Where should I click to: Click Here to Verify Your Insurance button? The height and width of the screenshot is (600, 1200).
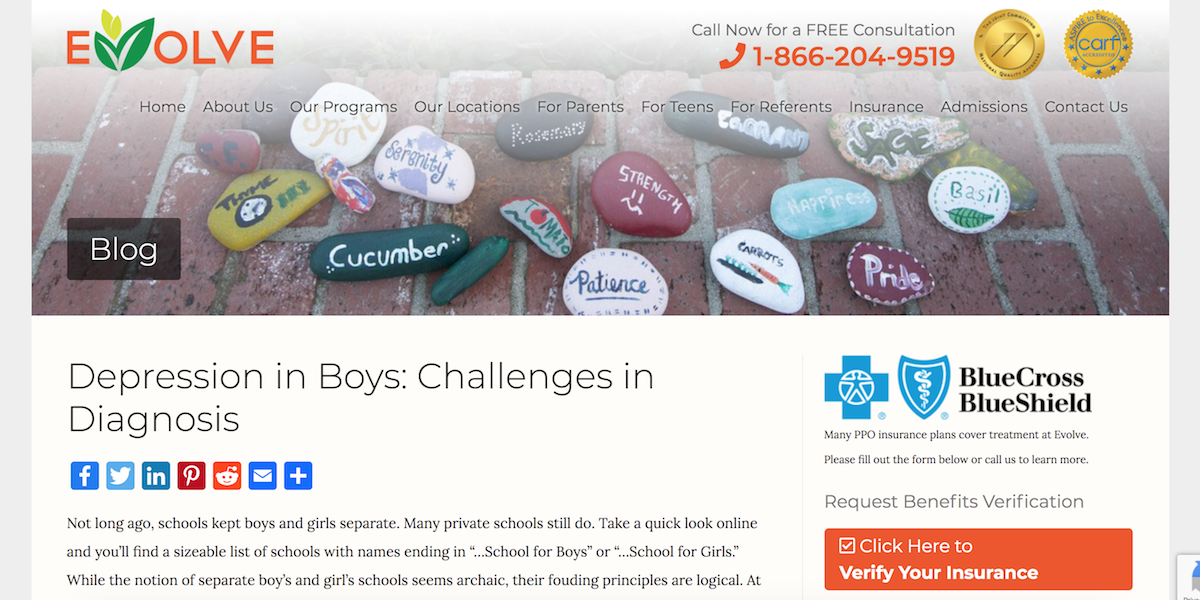point(978,559)
